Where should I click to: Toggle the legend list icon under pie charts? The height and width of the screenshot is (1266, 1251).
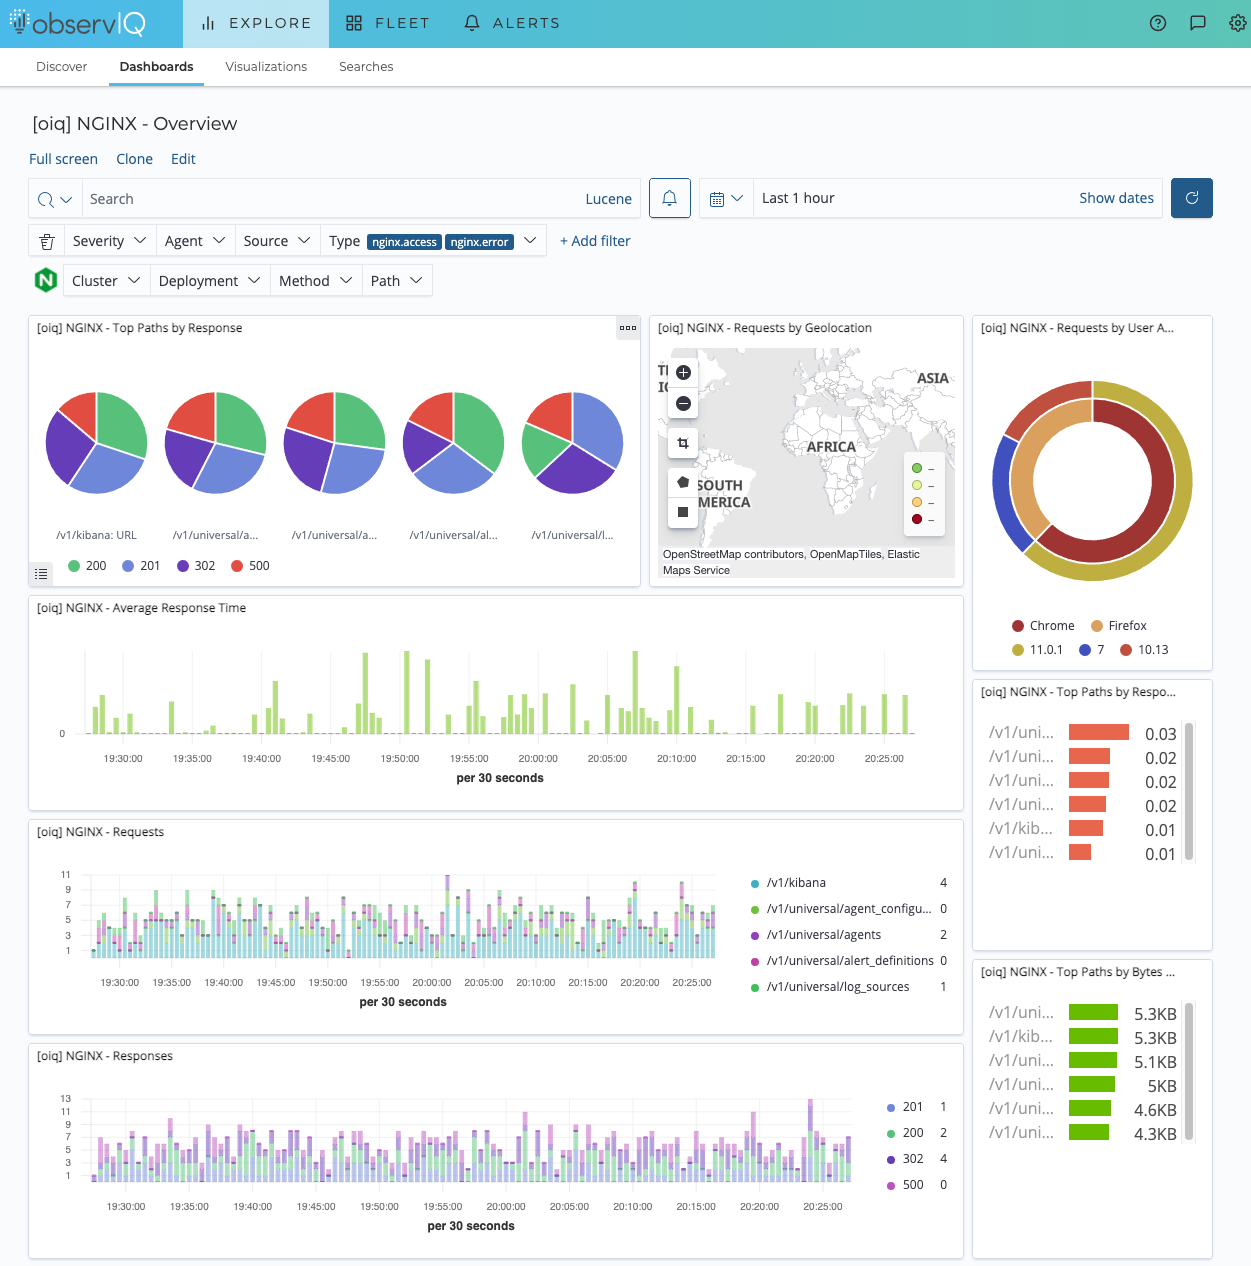(x=41, y=574)
